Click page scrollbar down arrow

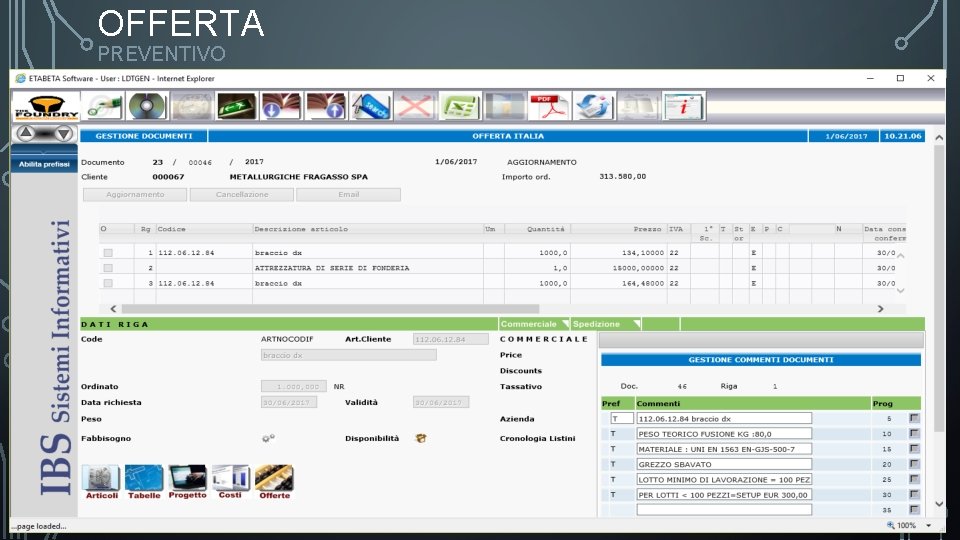point(939,504)
